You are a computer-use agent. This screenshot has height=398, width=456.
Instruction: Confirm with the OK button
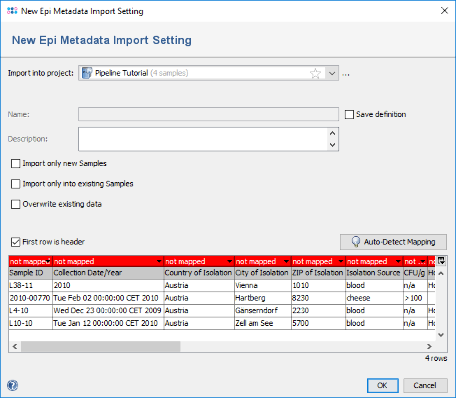coord(383,386)
